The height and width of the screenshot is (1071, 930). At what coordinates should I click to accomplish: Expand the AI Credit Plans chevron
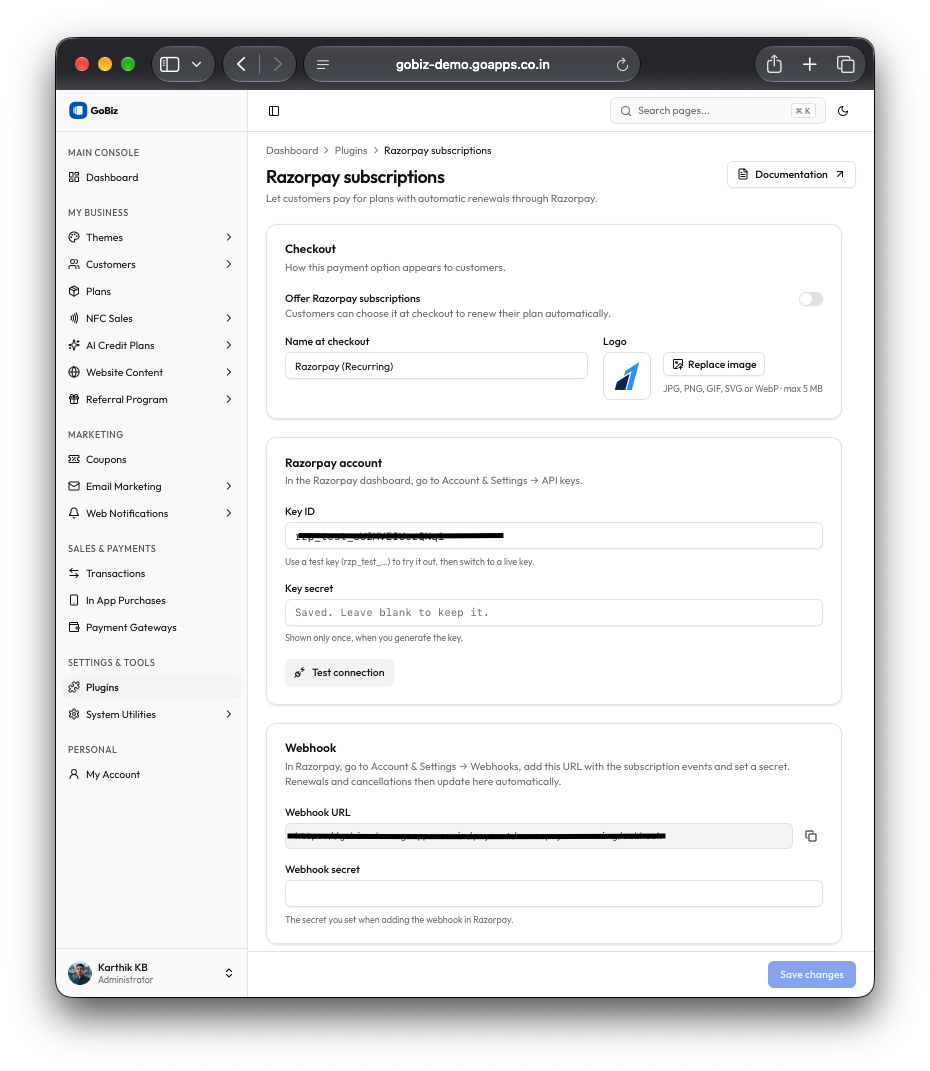coord(229,346)
